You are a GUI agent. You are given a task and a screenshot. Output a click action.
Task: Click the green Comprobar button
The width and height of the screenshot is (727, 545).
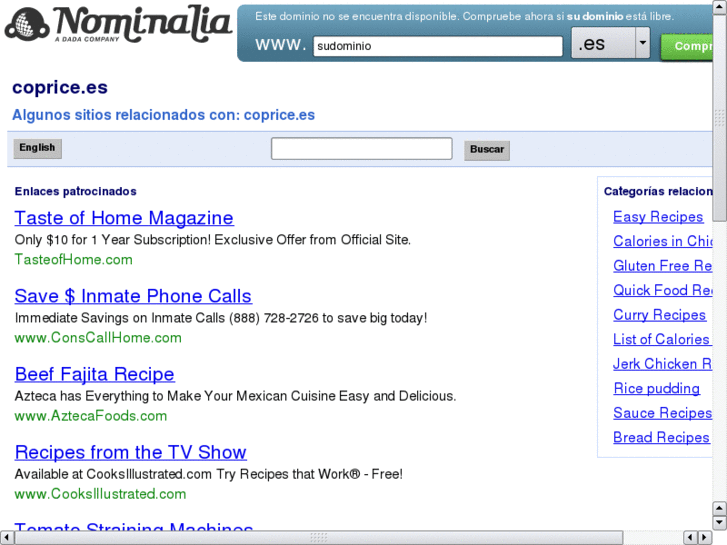(x=687, y=47)
